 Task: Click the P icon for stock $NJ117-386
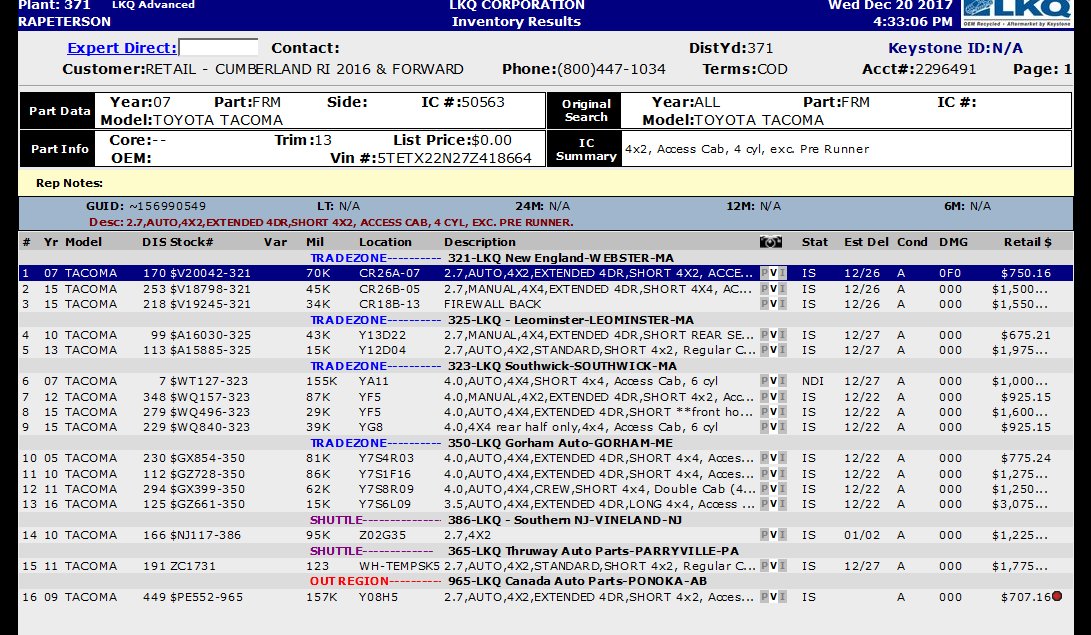765,535
